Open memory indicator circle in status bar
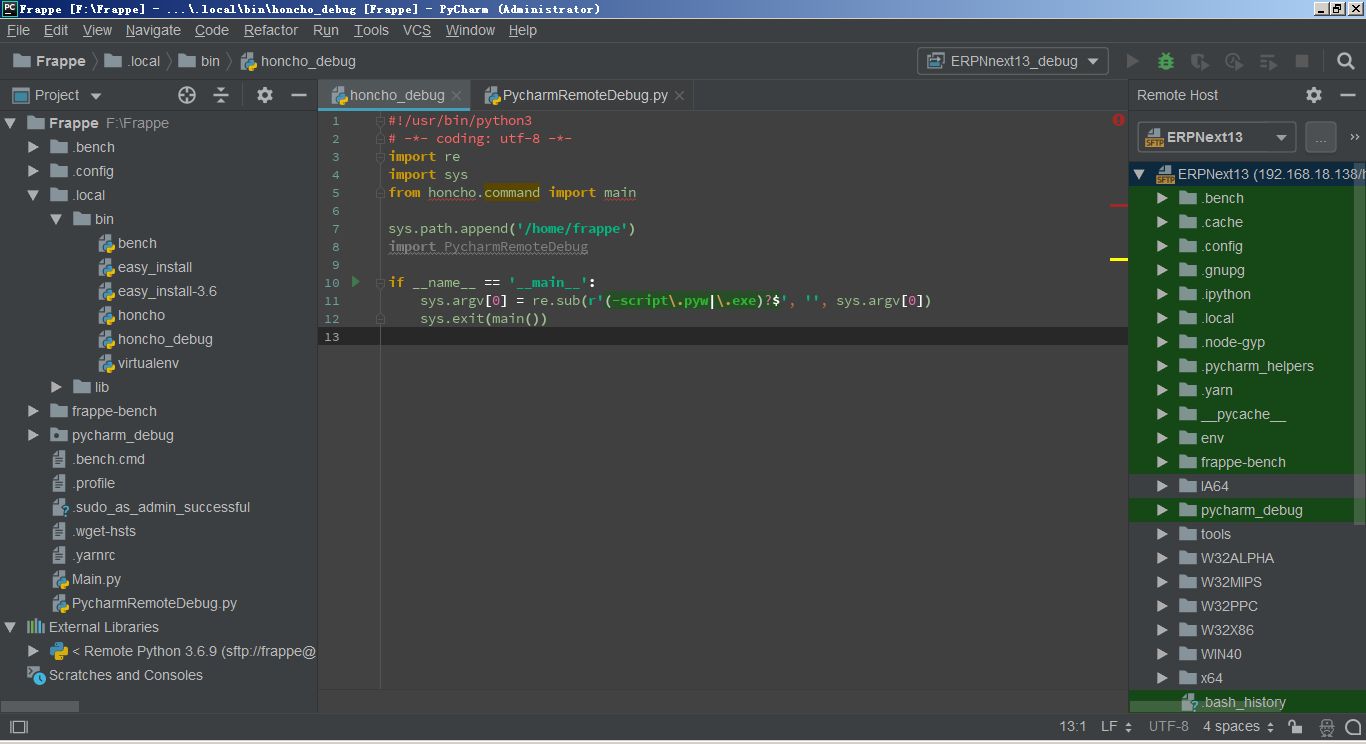 (1352, 727)
